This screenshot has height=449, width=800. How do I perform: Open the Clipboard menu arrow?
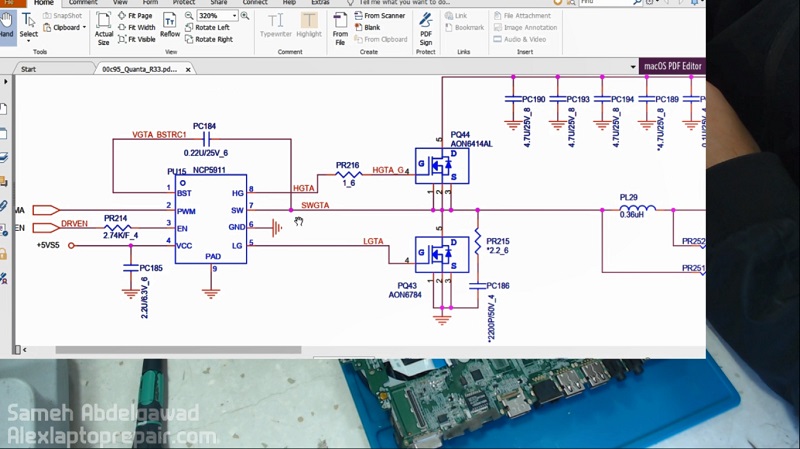click(84, 28)
